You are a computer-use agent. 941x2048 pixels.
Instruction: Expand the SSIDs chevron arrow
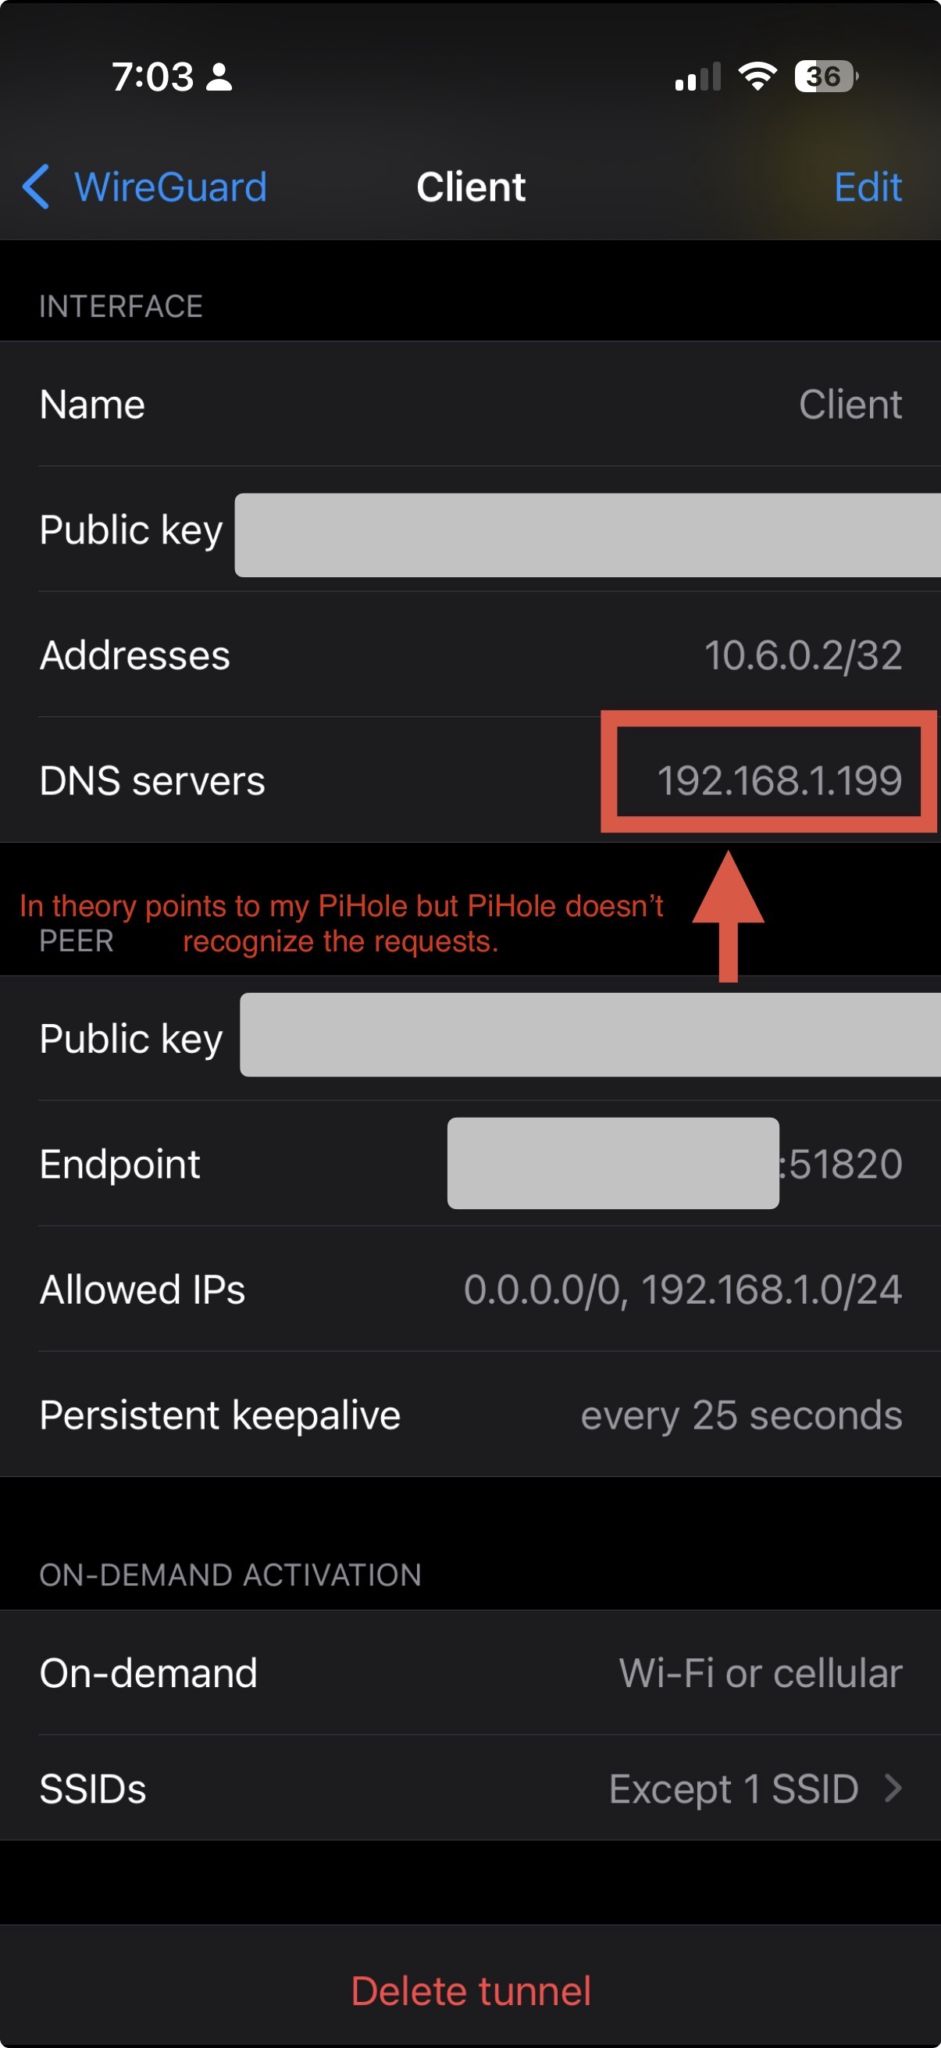[894, 1788]
